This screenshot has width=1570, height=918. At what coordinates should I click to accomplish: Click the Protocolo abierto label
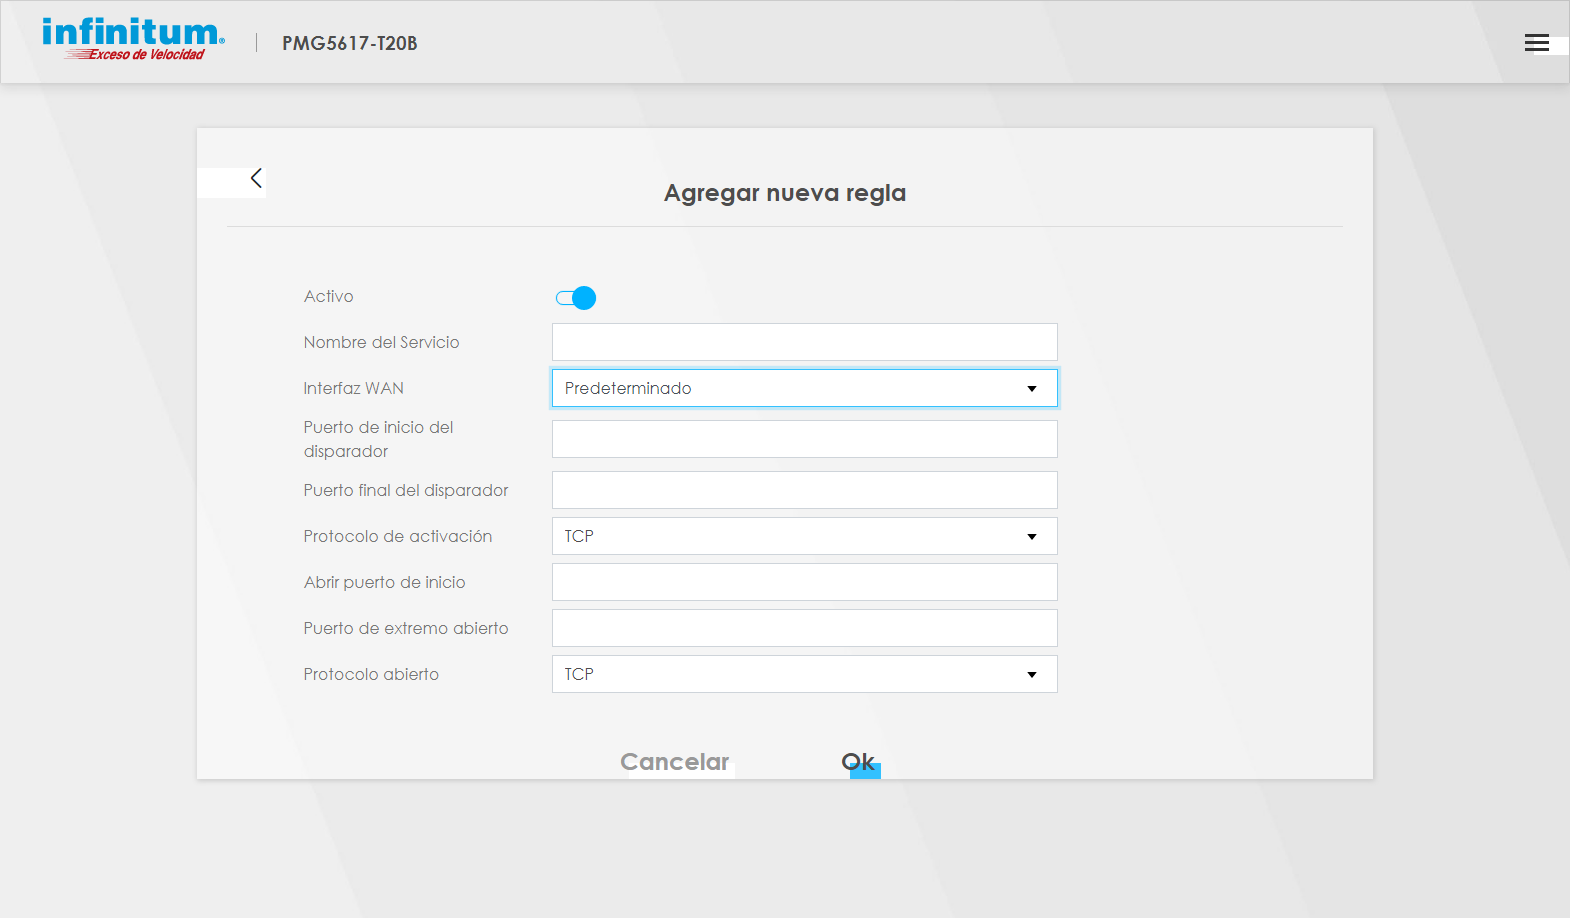click(x=371, y=674)
